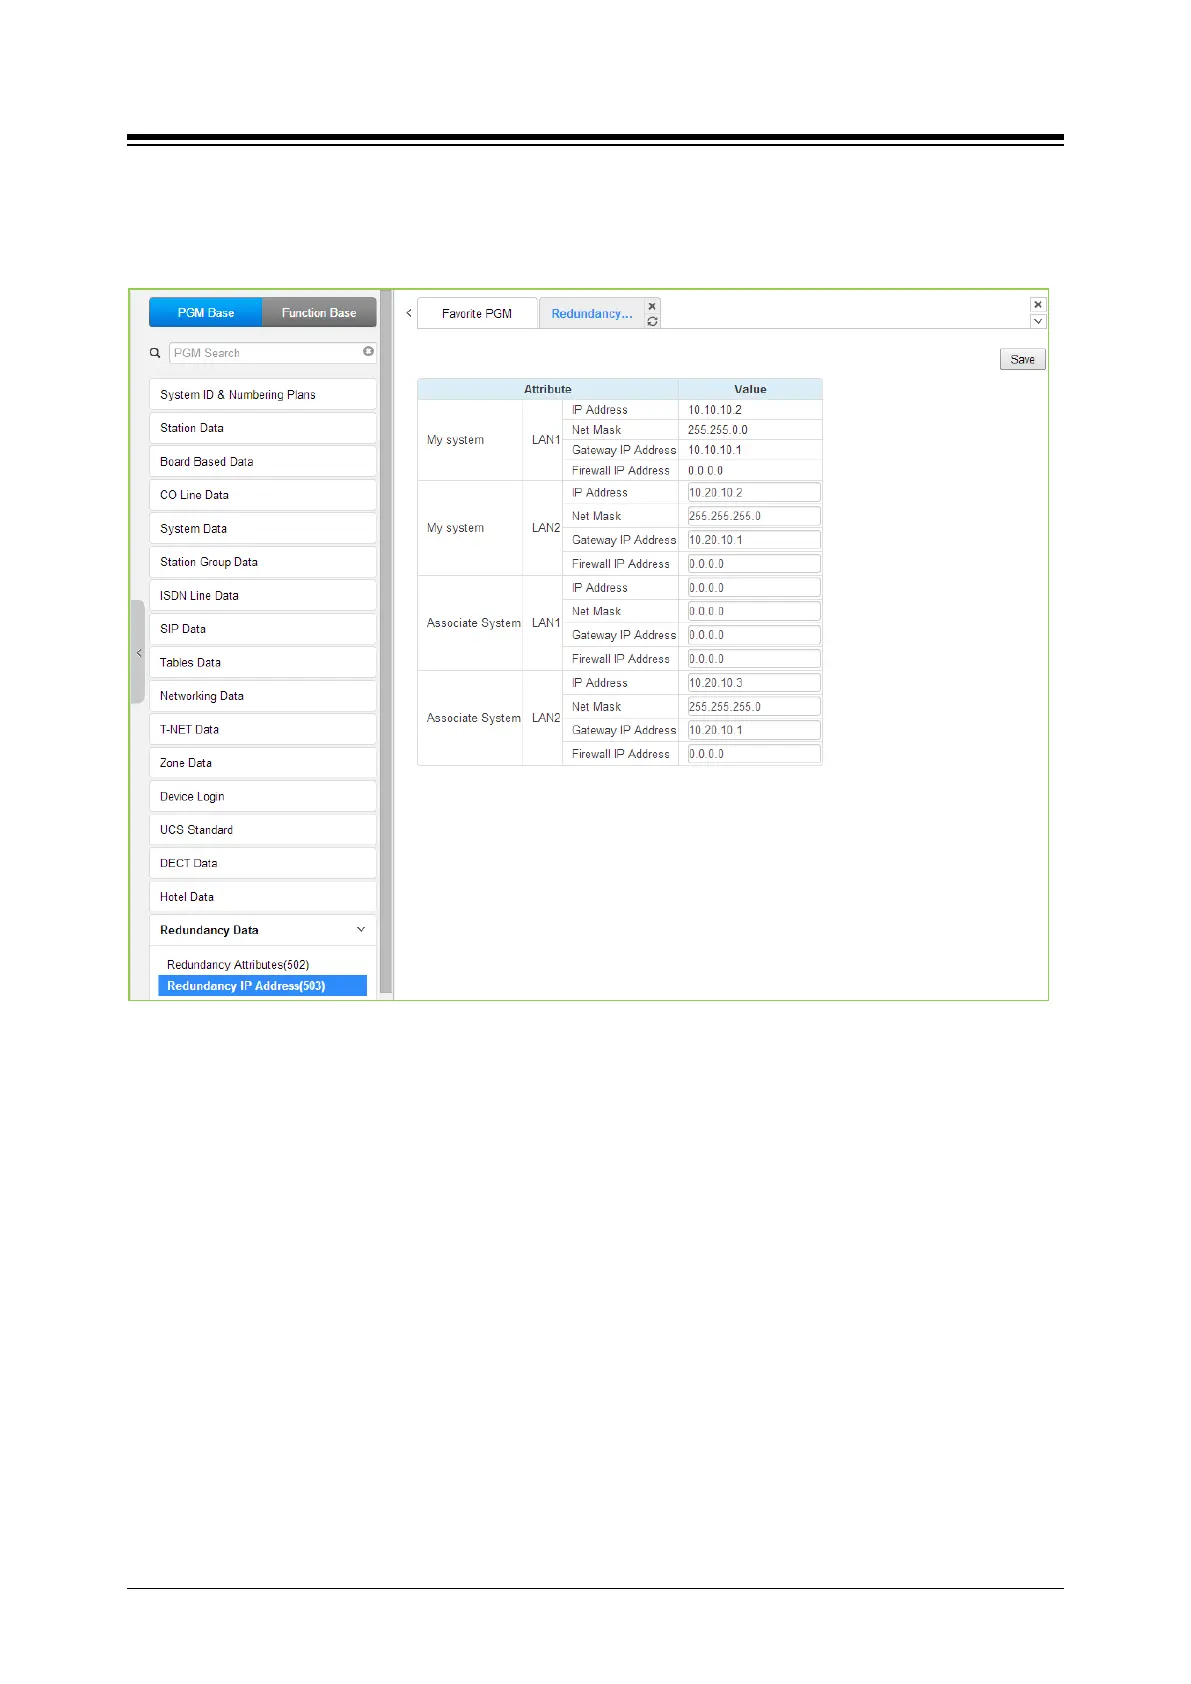
Task: Click the search magnifier icon
Action: (155, 353)
